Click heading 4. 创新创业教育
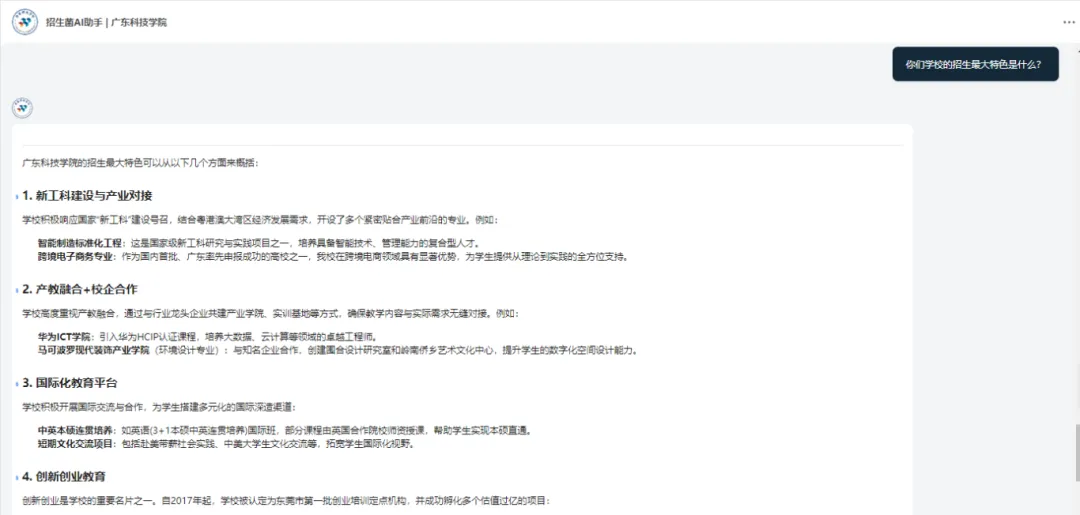The width and height of the screenshot is (1080, 515). coord(63,476)
